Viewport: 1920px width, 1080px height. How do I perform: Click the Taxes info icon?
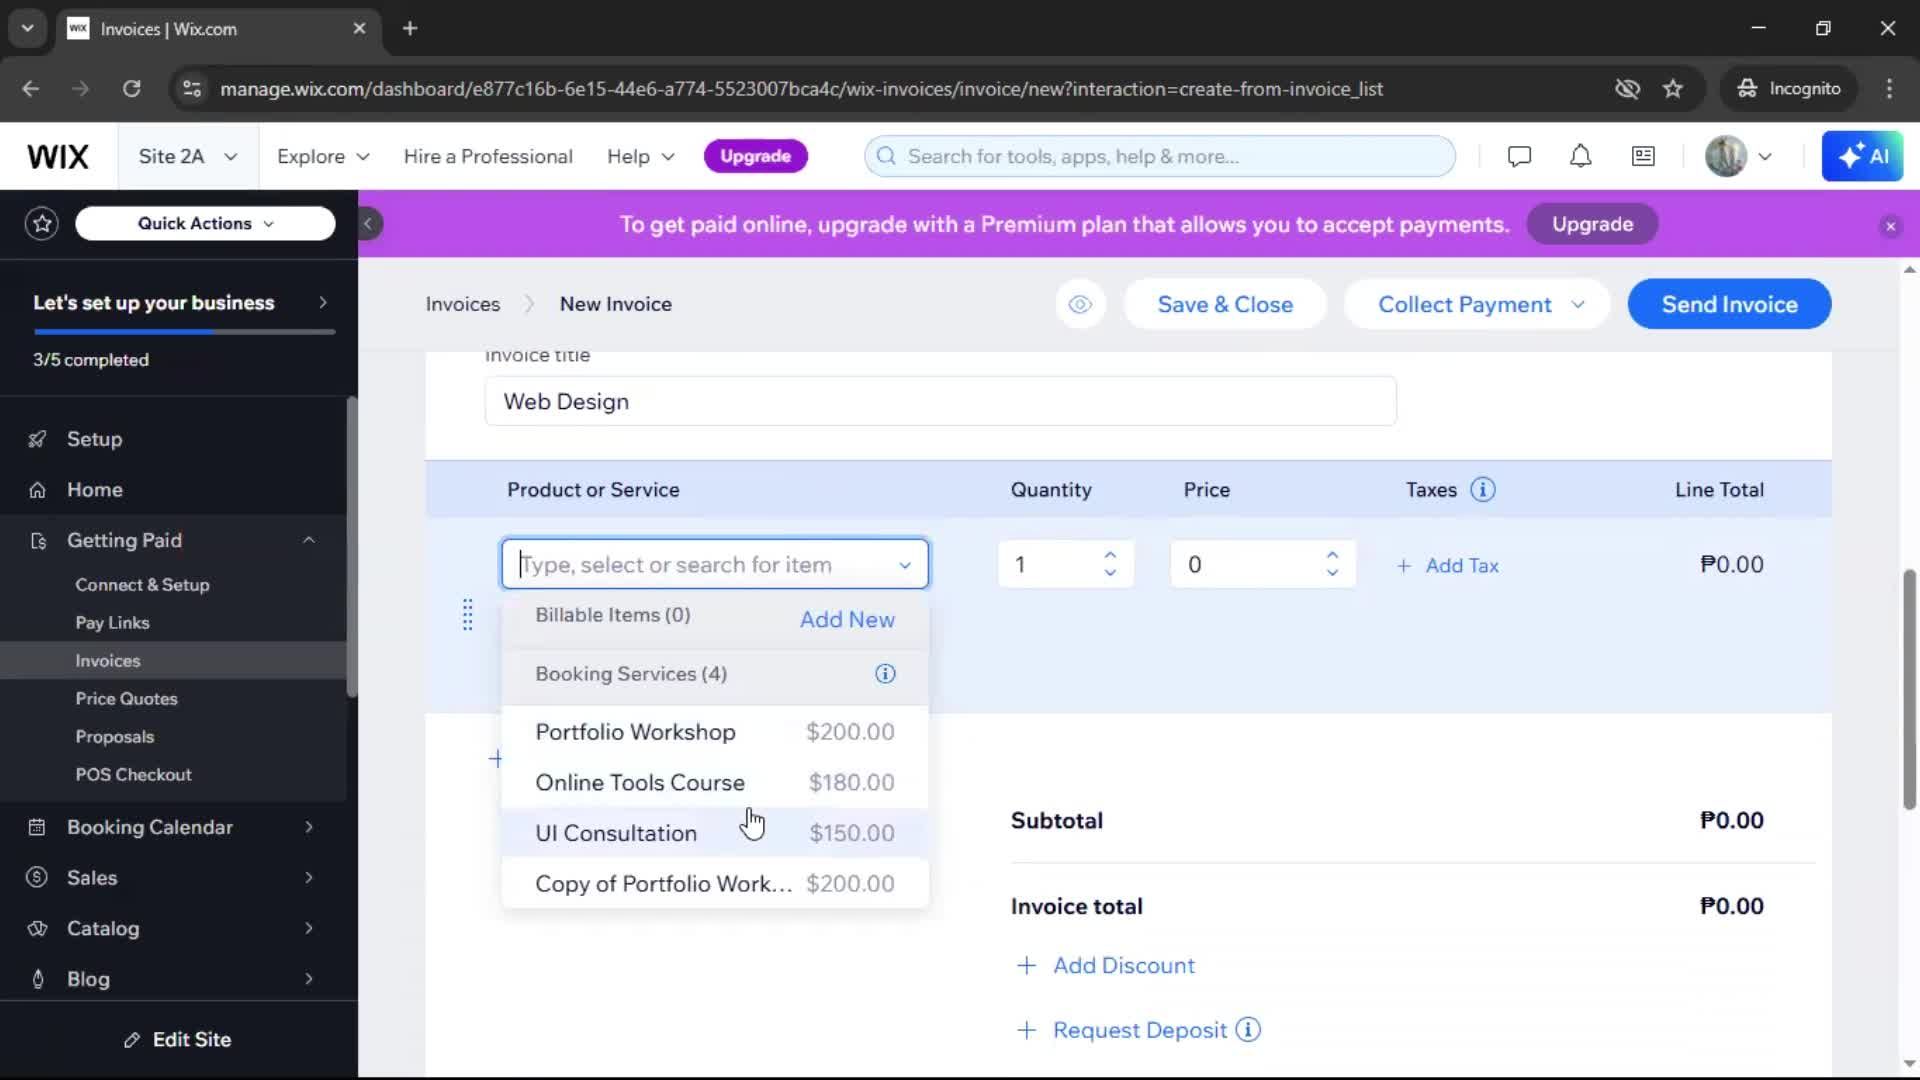[x=1483, y=490]
